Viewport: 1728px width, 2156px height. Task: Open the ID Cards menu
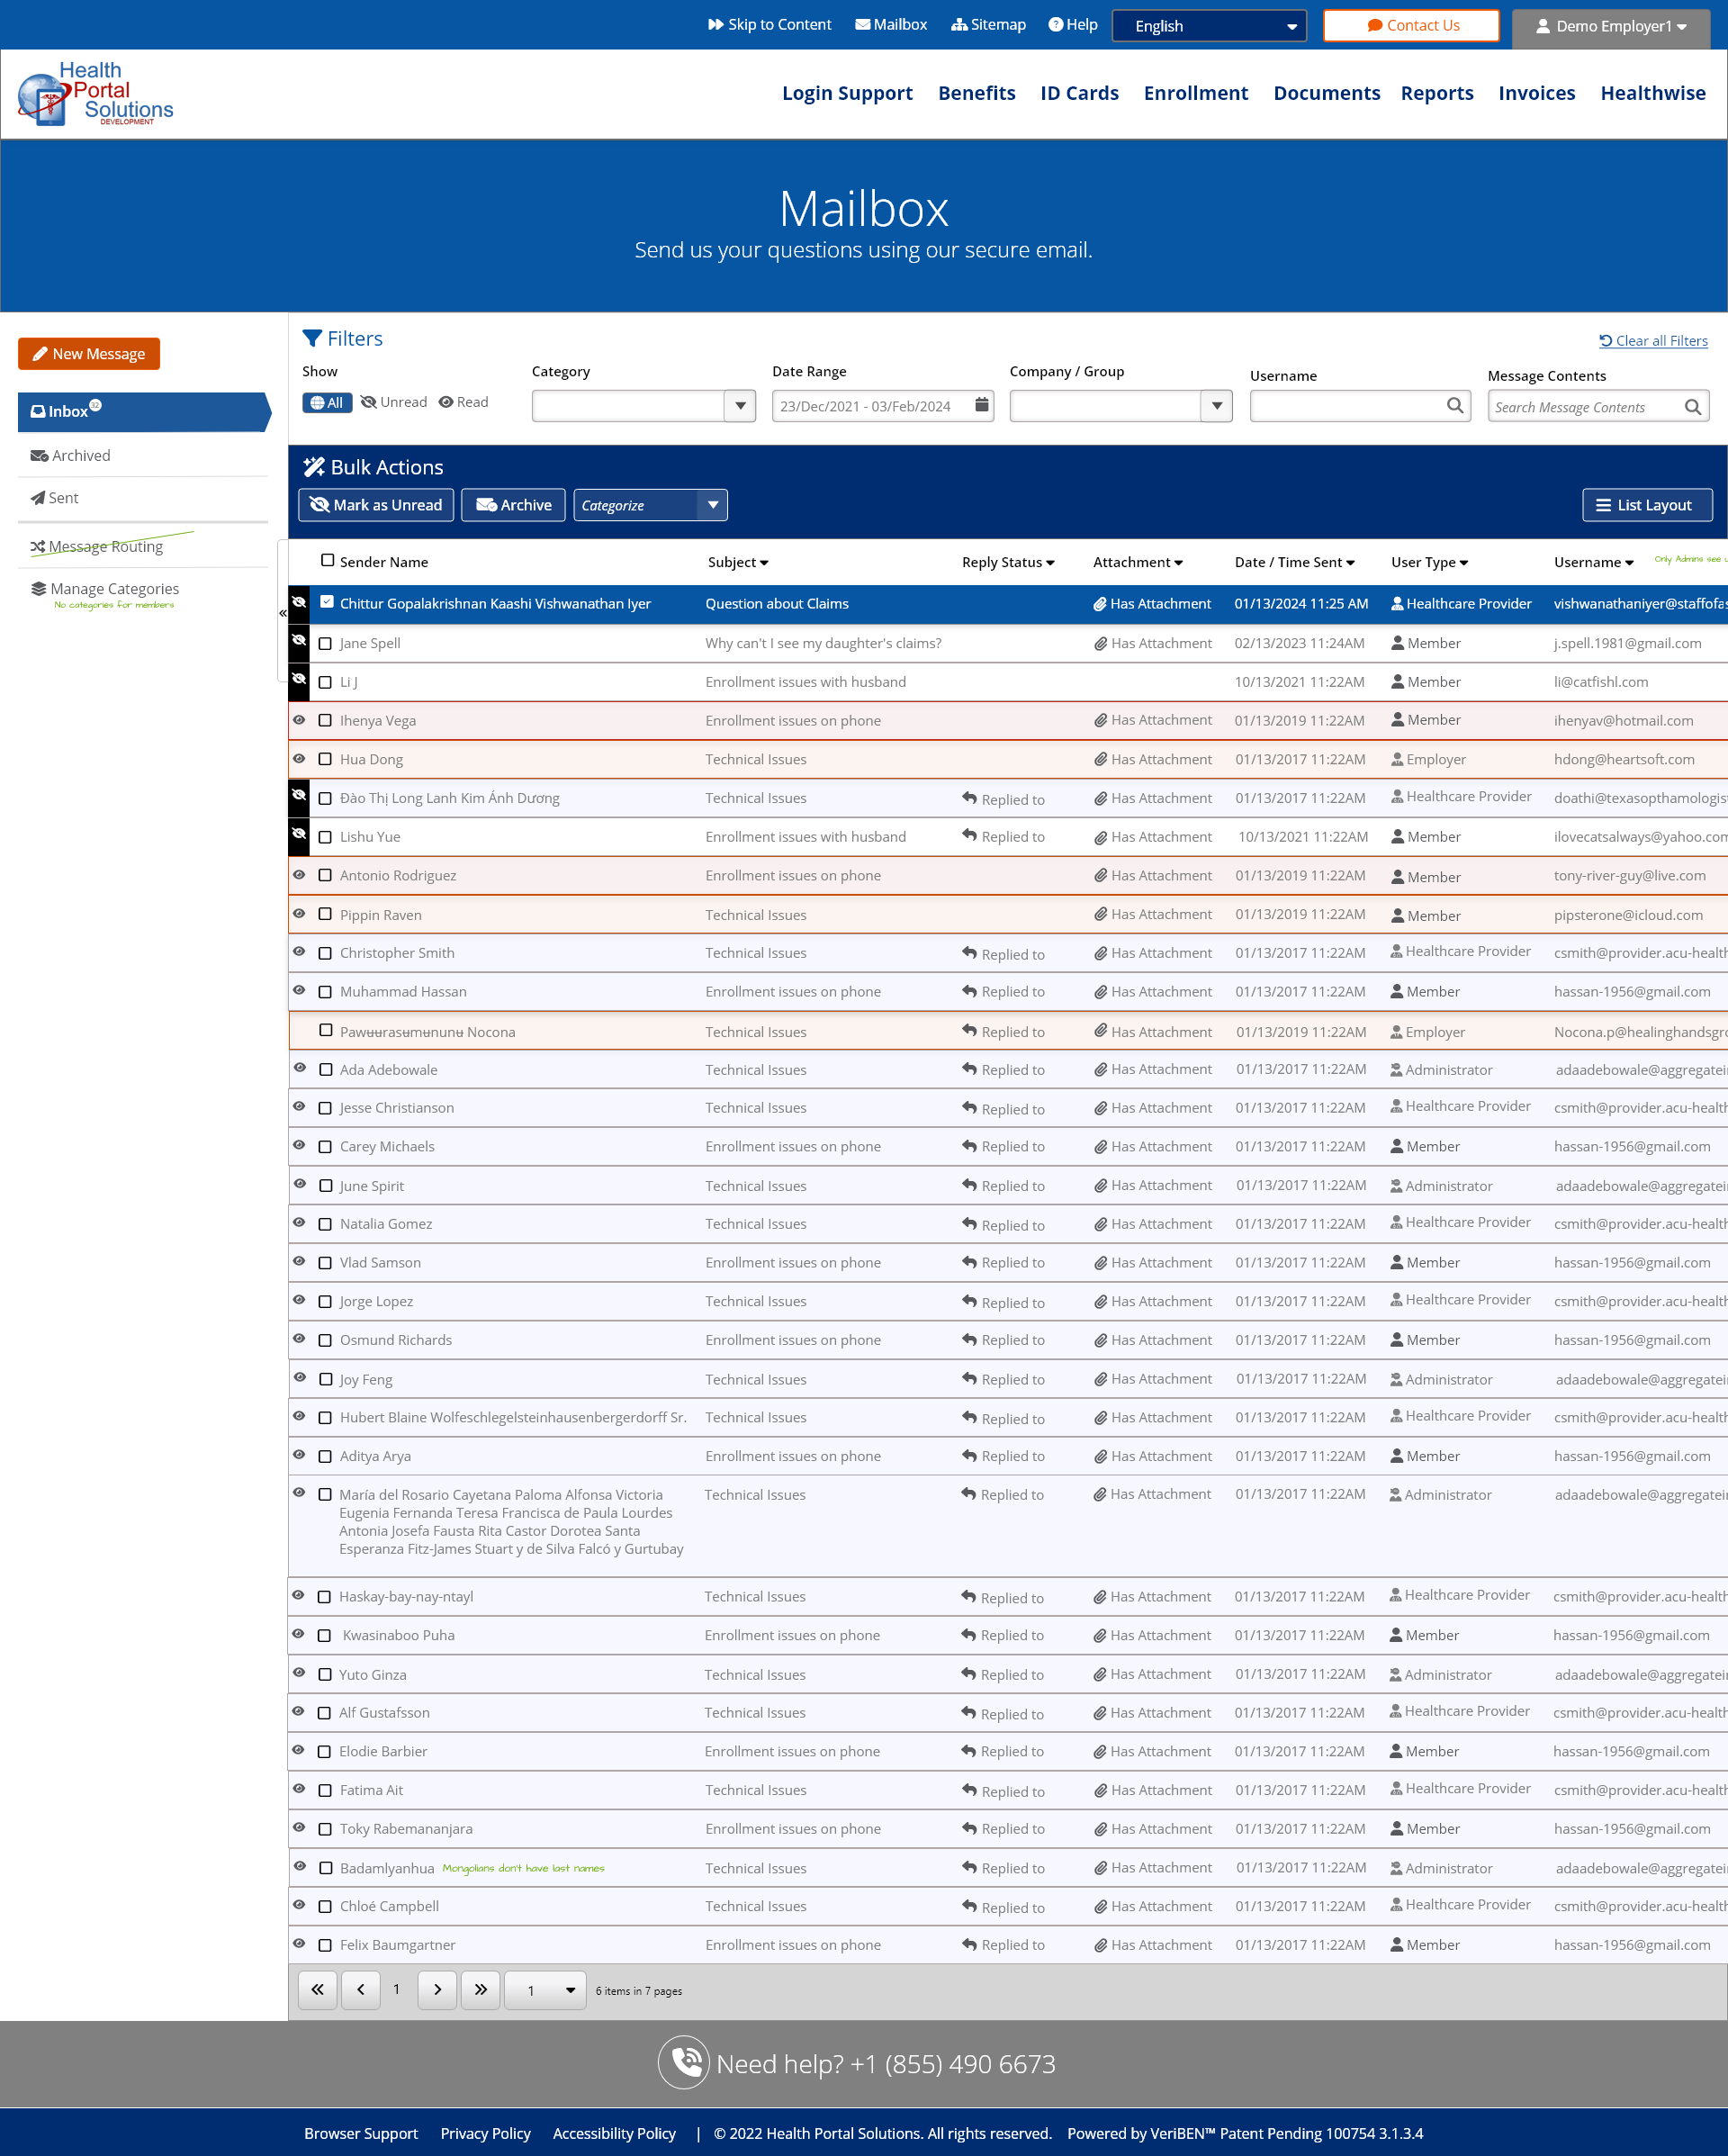(1079, 93)
